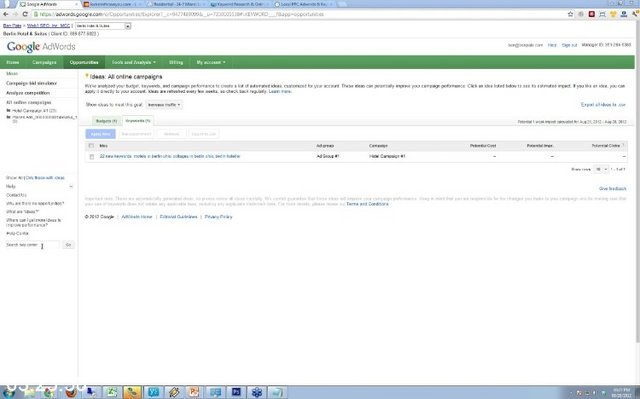640x399 pixels.
Task: Open Analyze competition in sidebar
Action: click(x=28, y=93)
